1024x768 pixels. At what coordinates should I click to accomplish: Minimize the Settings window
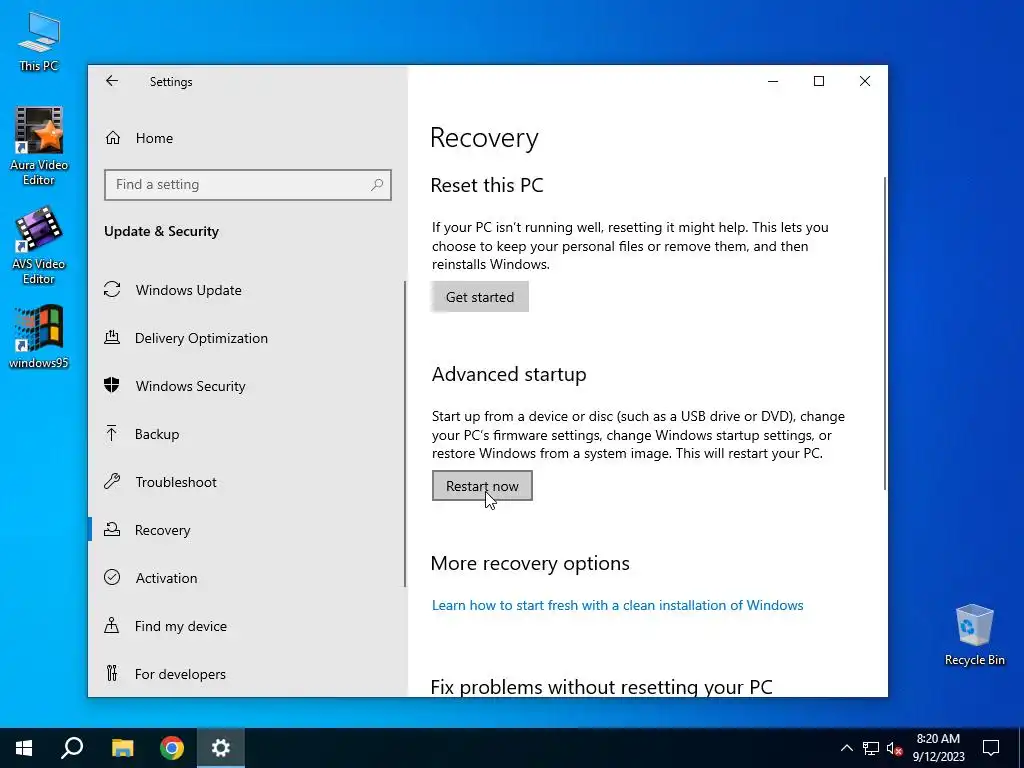773,81
